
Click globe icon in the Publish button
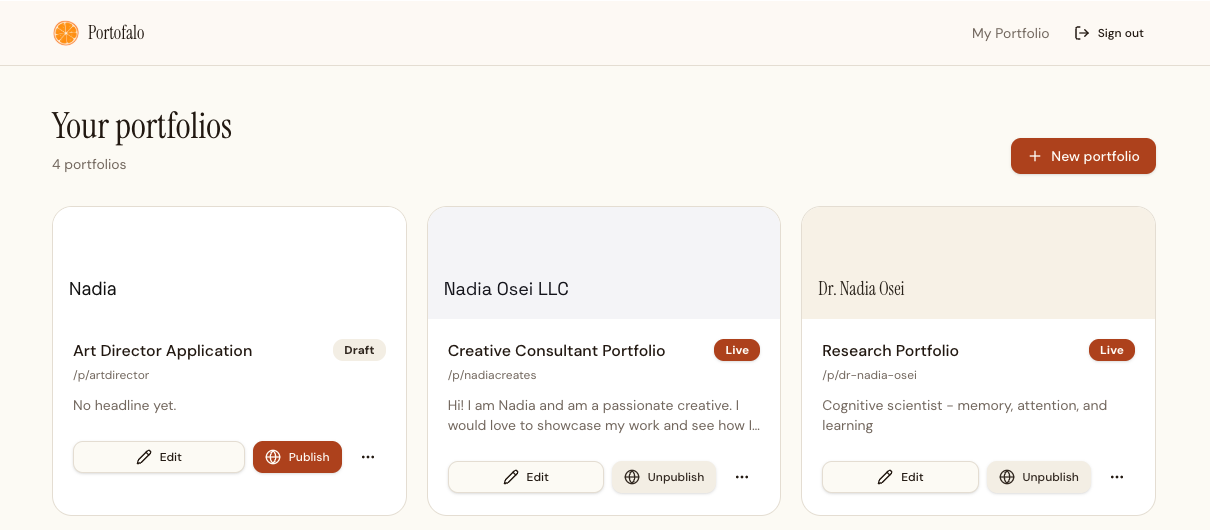[273, 457]
